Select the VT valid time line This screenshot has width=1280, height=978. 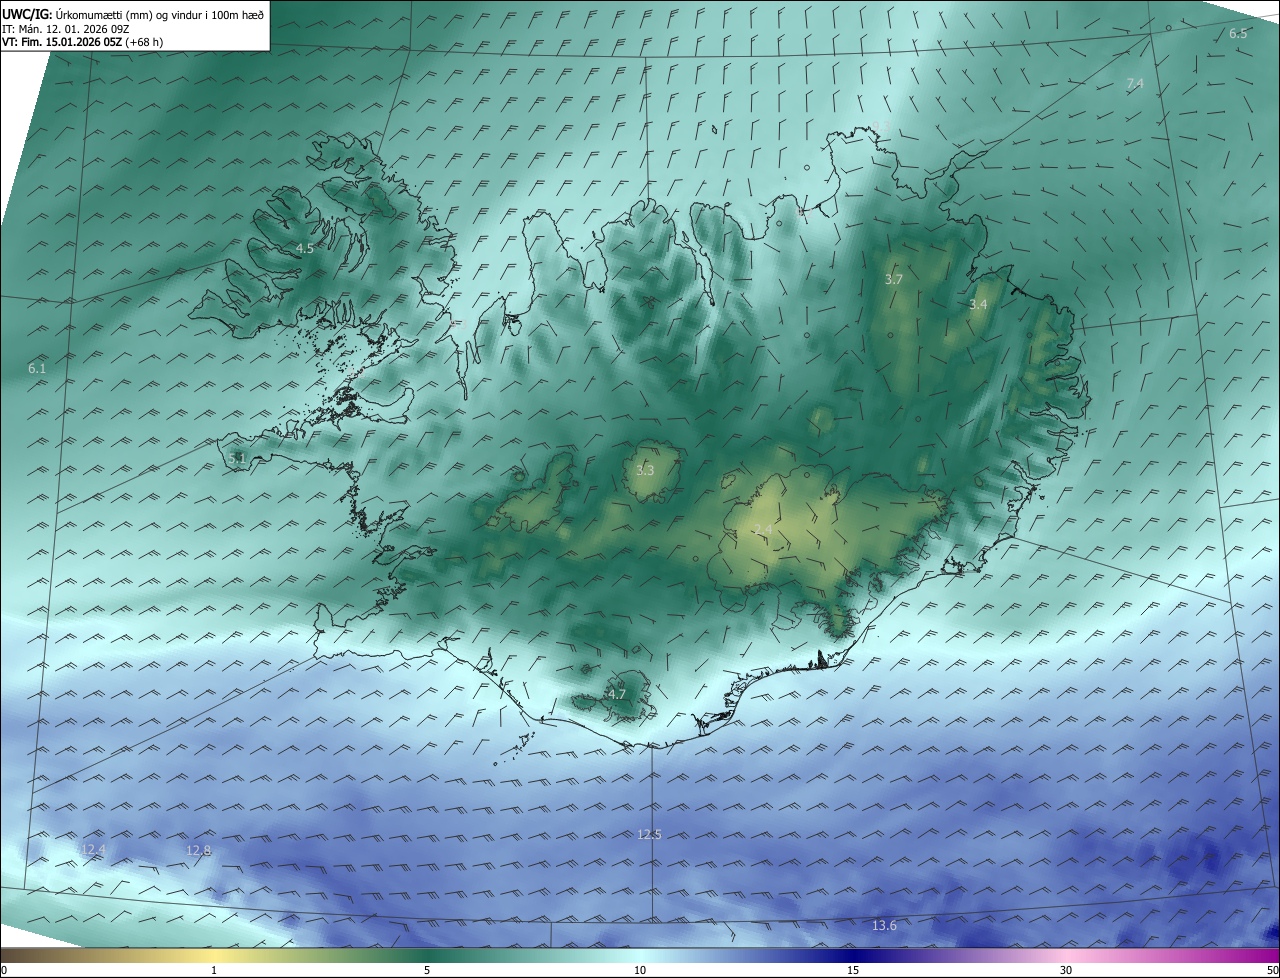coord(83,42)
